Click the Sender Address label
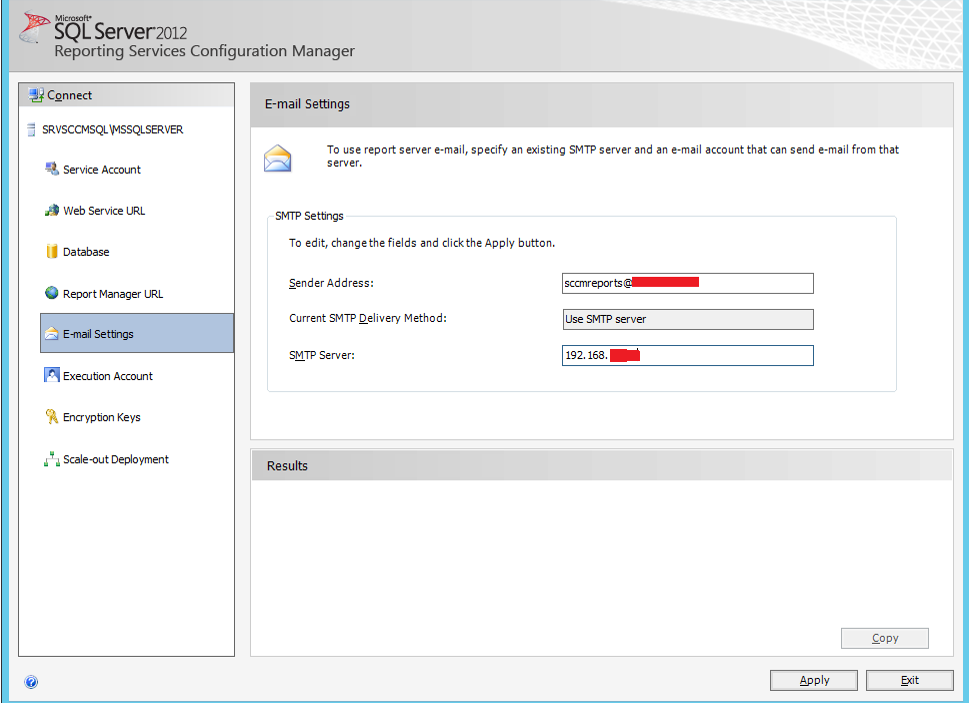Screen dimensions: 969x703 tap(331, 283)
